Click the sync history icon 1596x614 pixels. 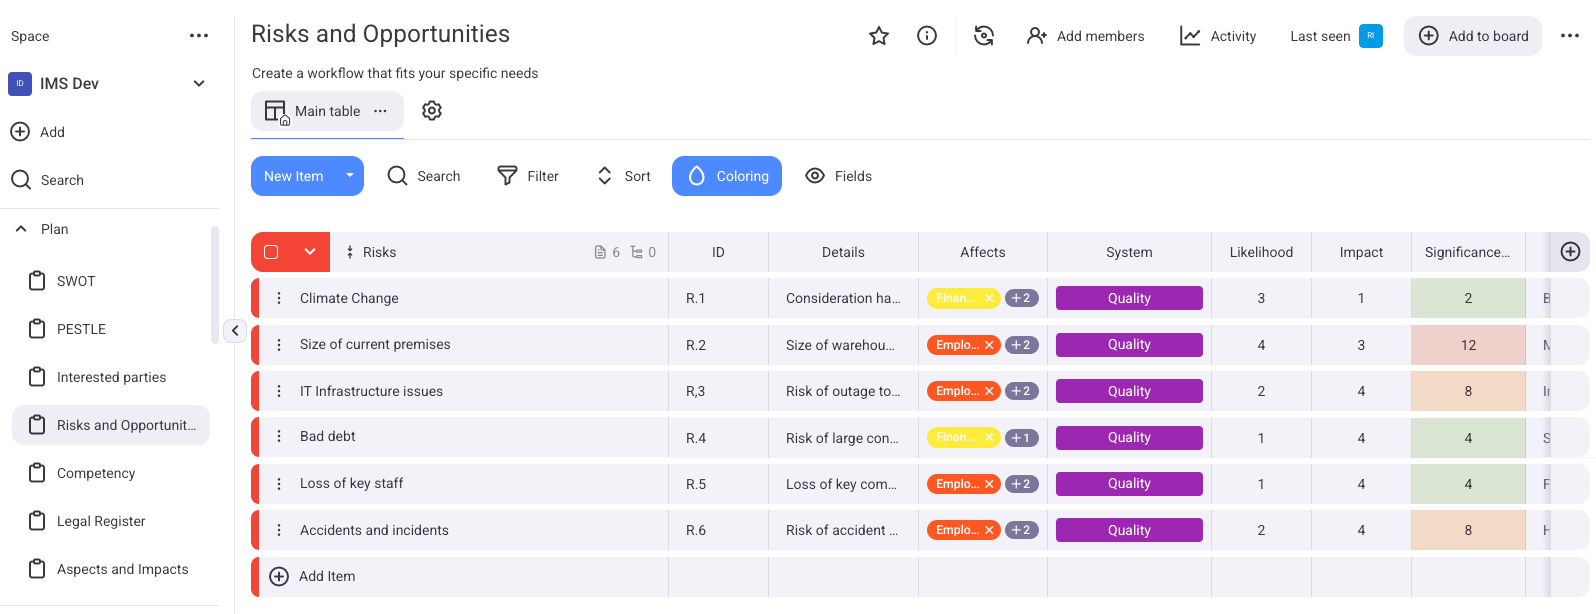point(984,36)
